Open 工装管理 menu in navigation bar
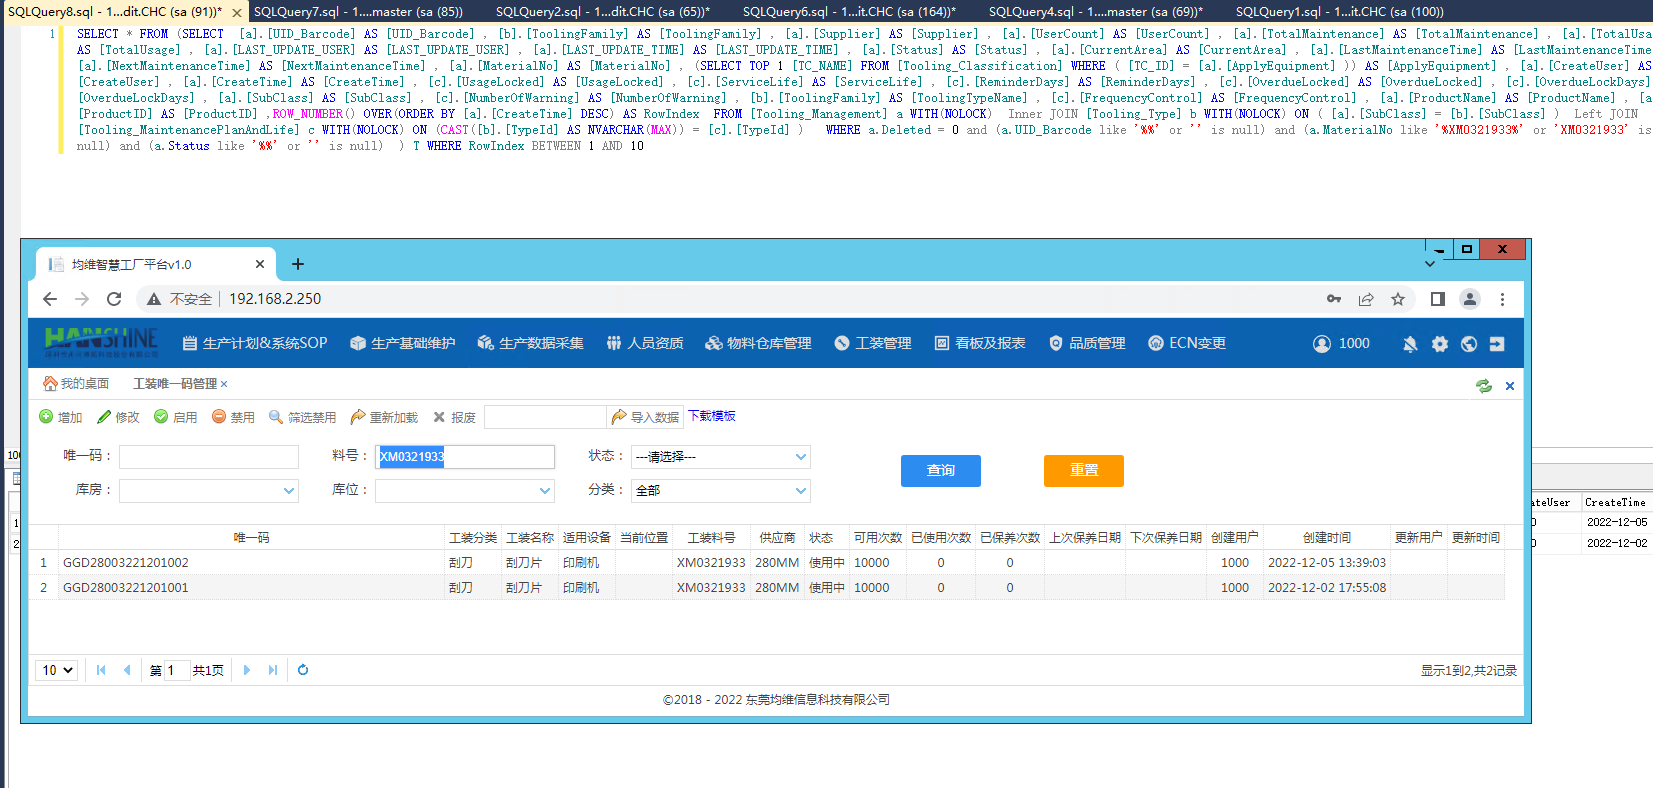 (873, 343)
